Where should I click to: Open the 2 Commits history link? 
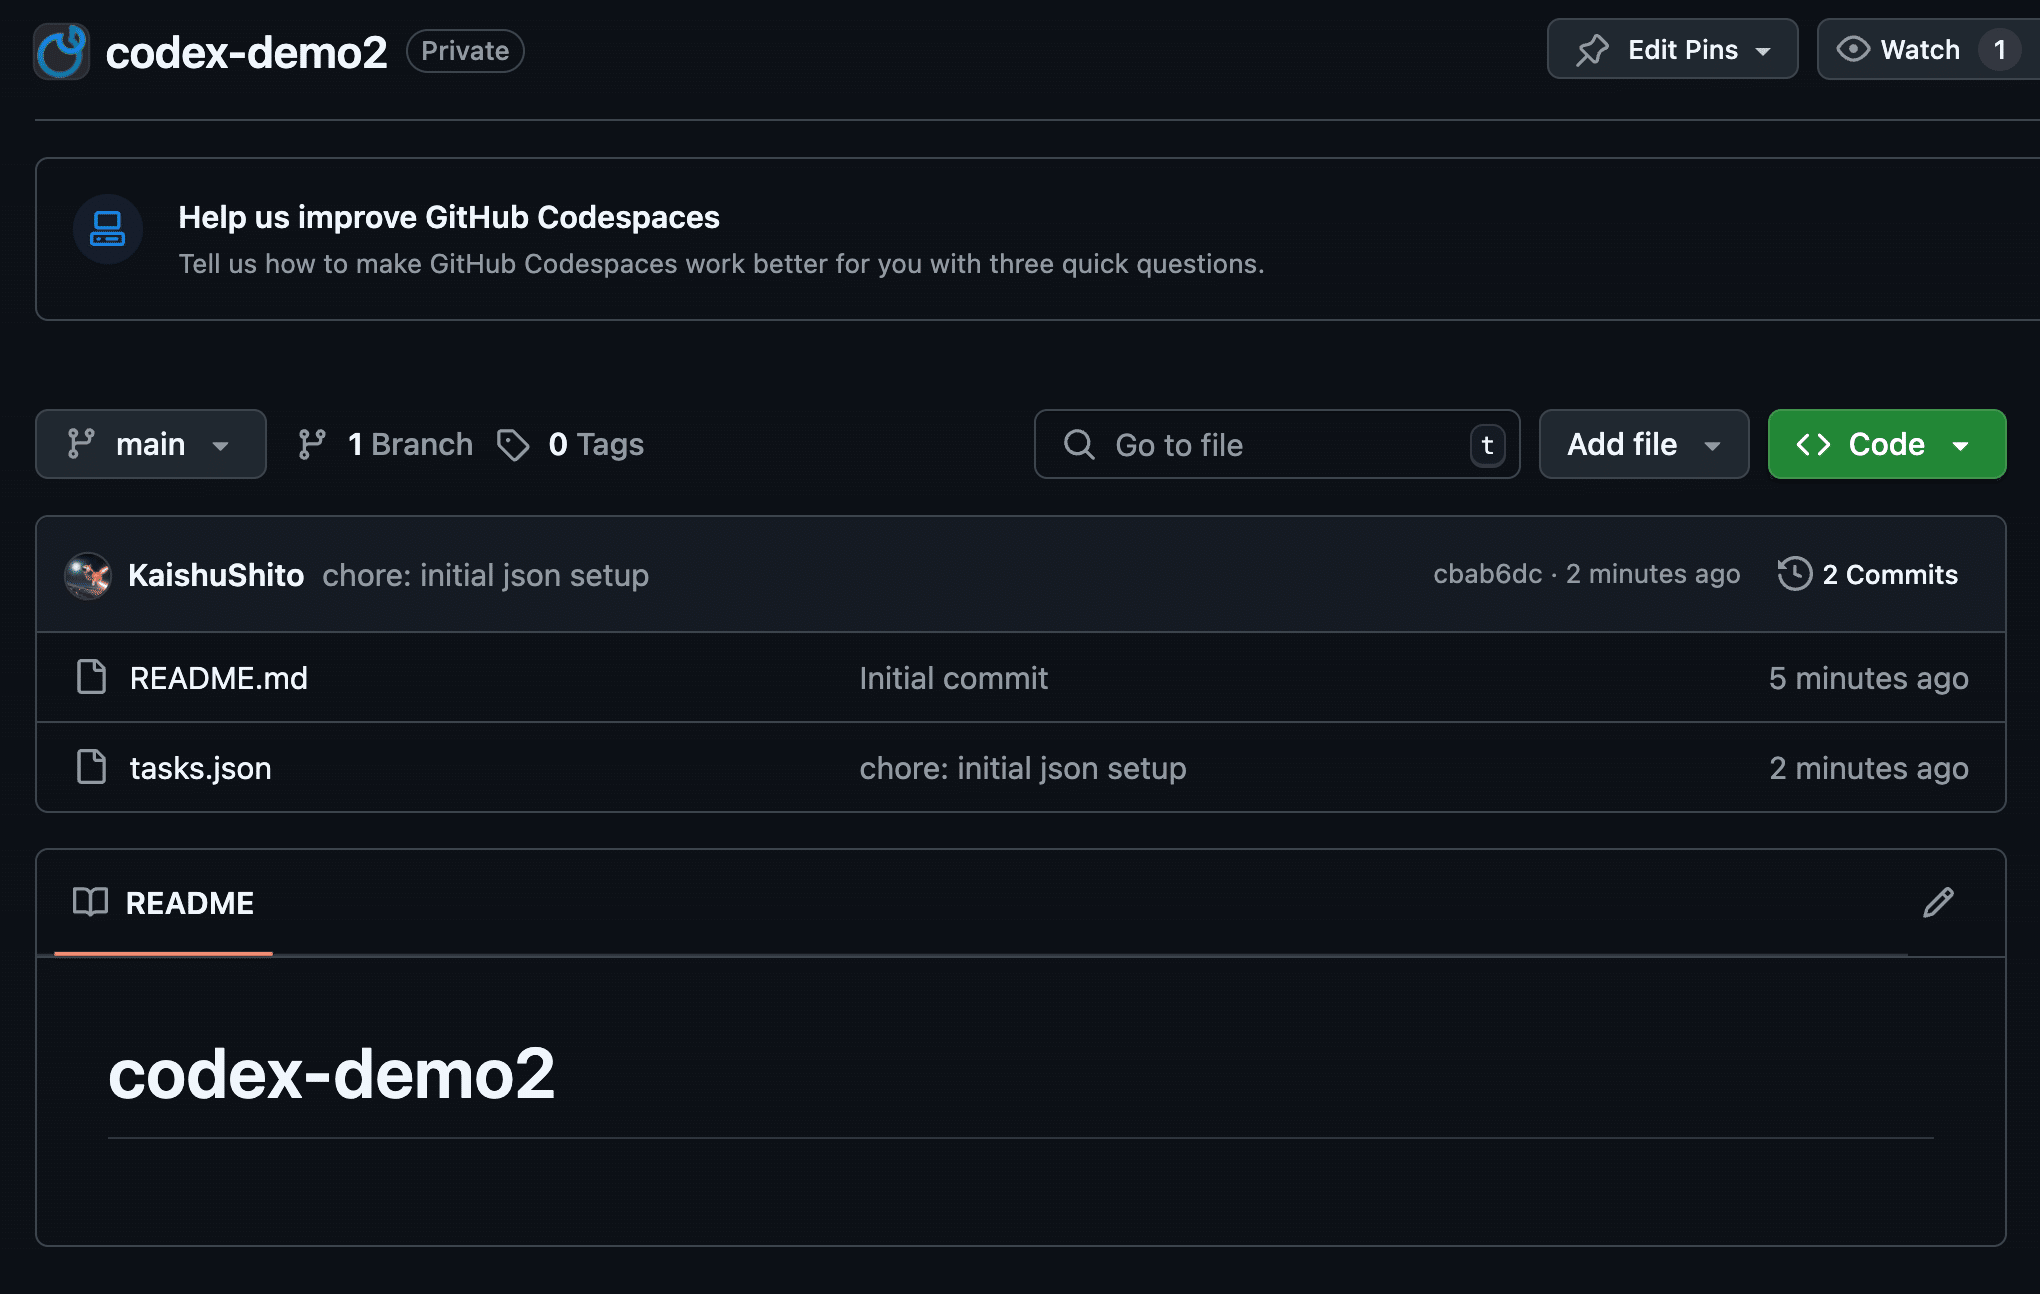[x=1889, y=574]
